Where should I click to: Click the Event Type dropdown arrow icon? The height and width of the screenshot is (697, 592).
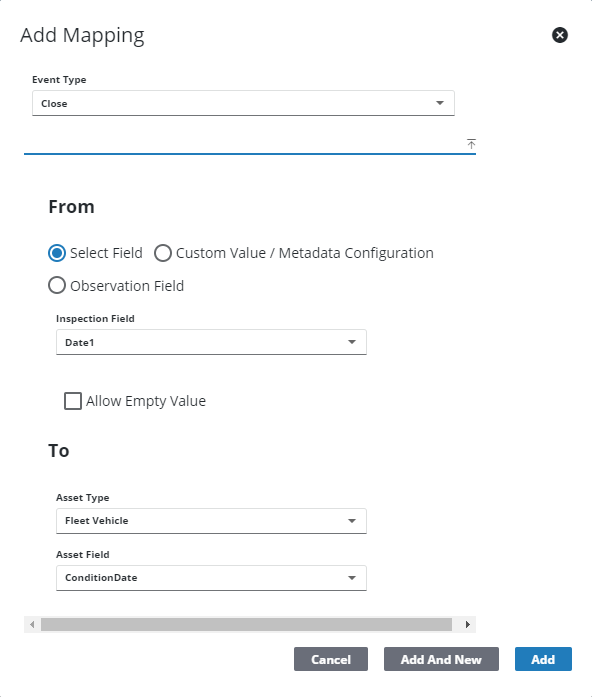click(x=440, y=103)
